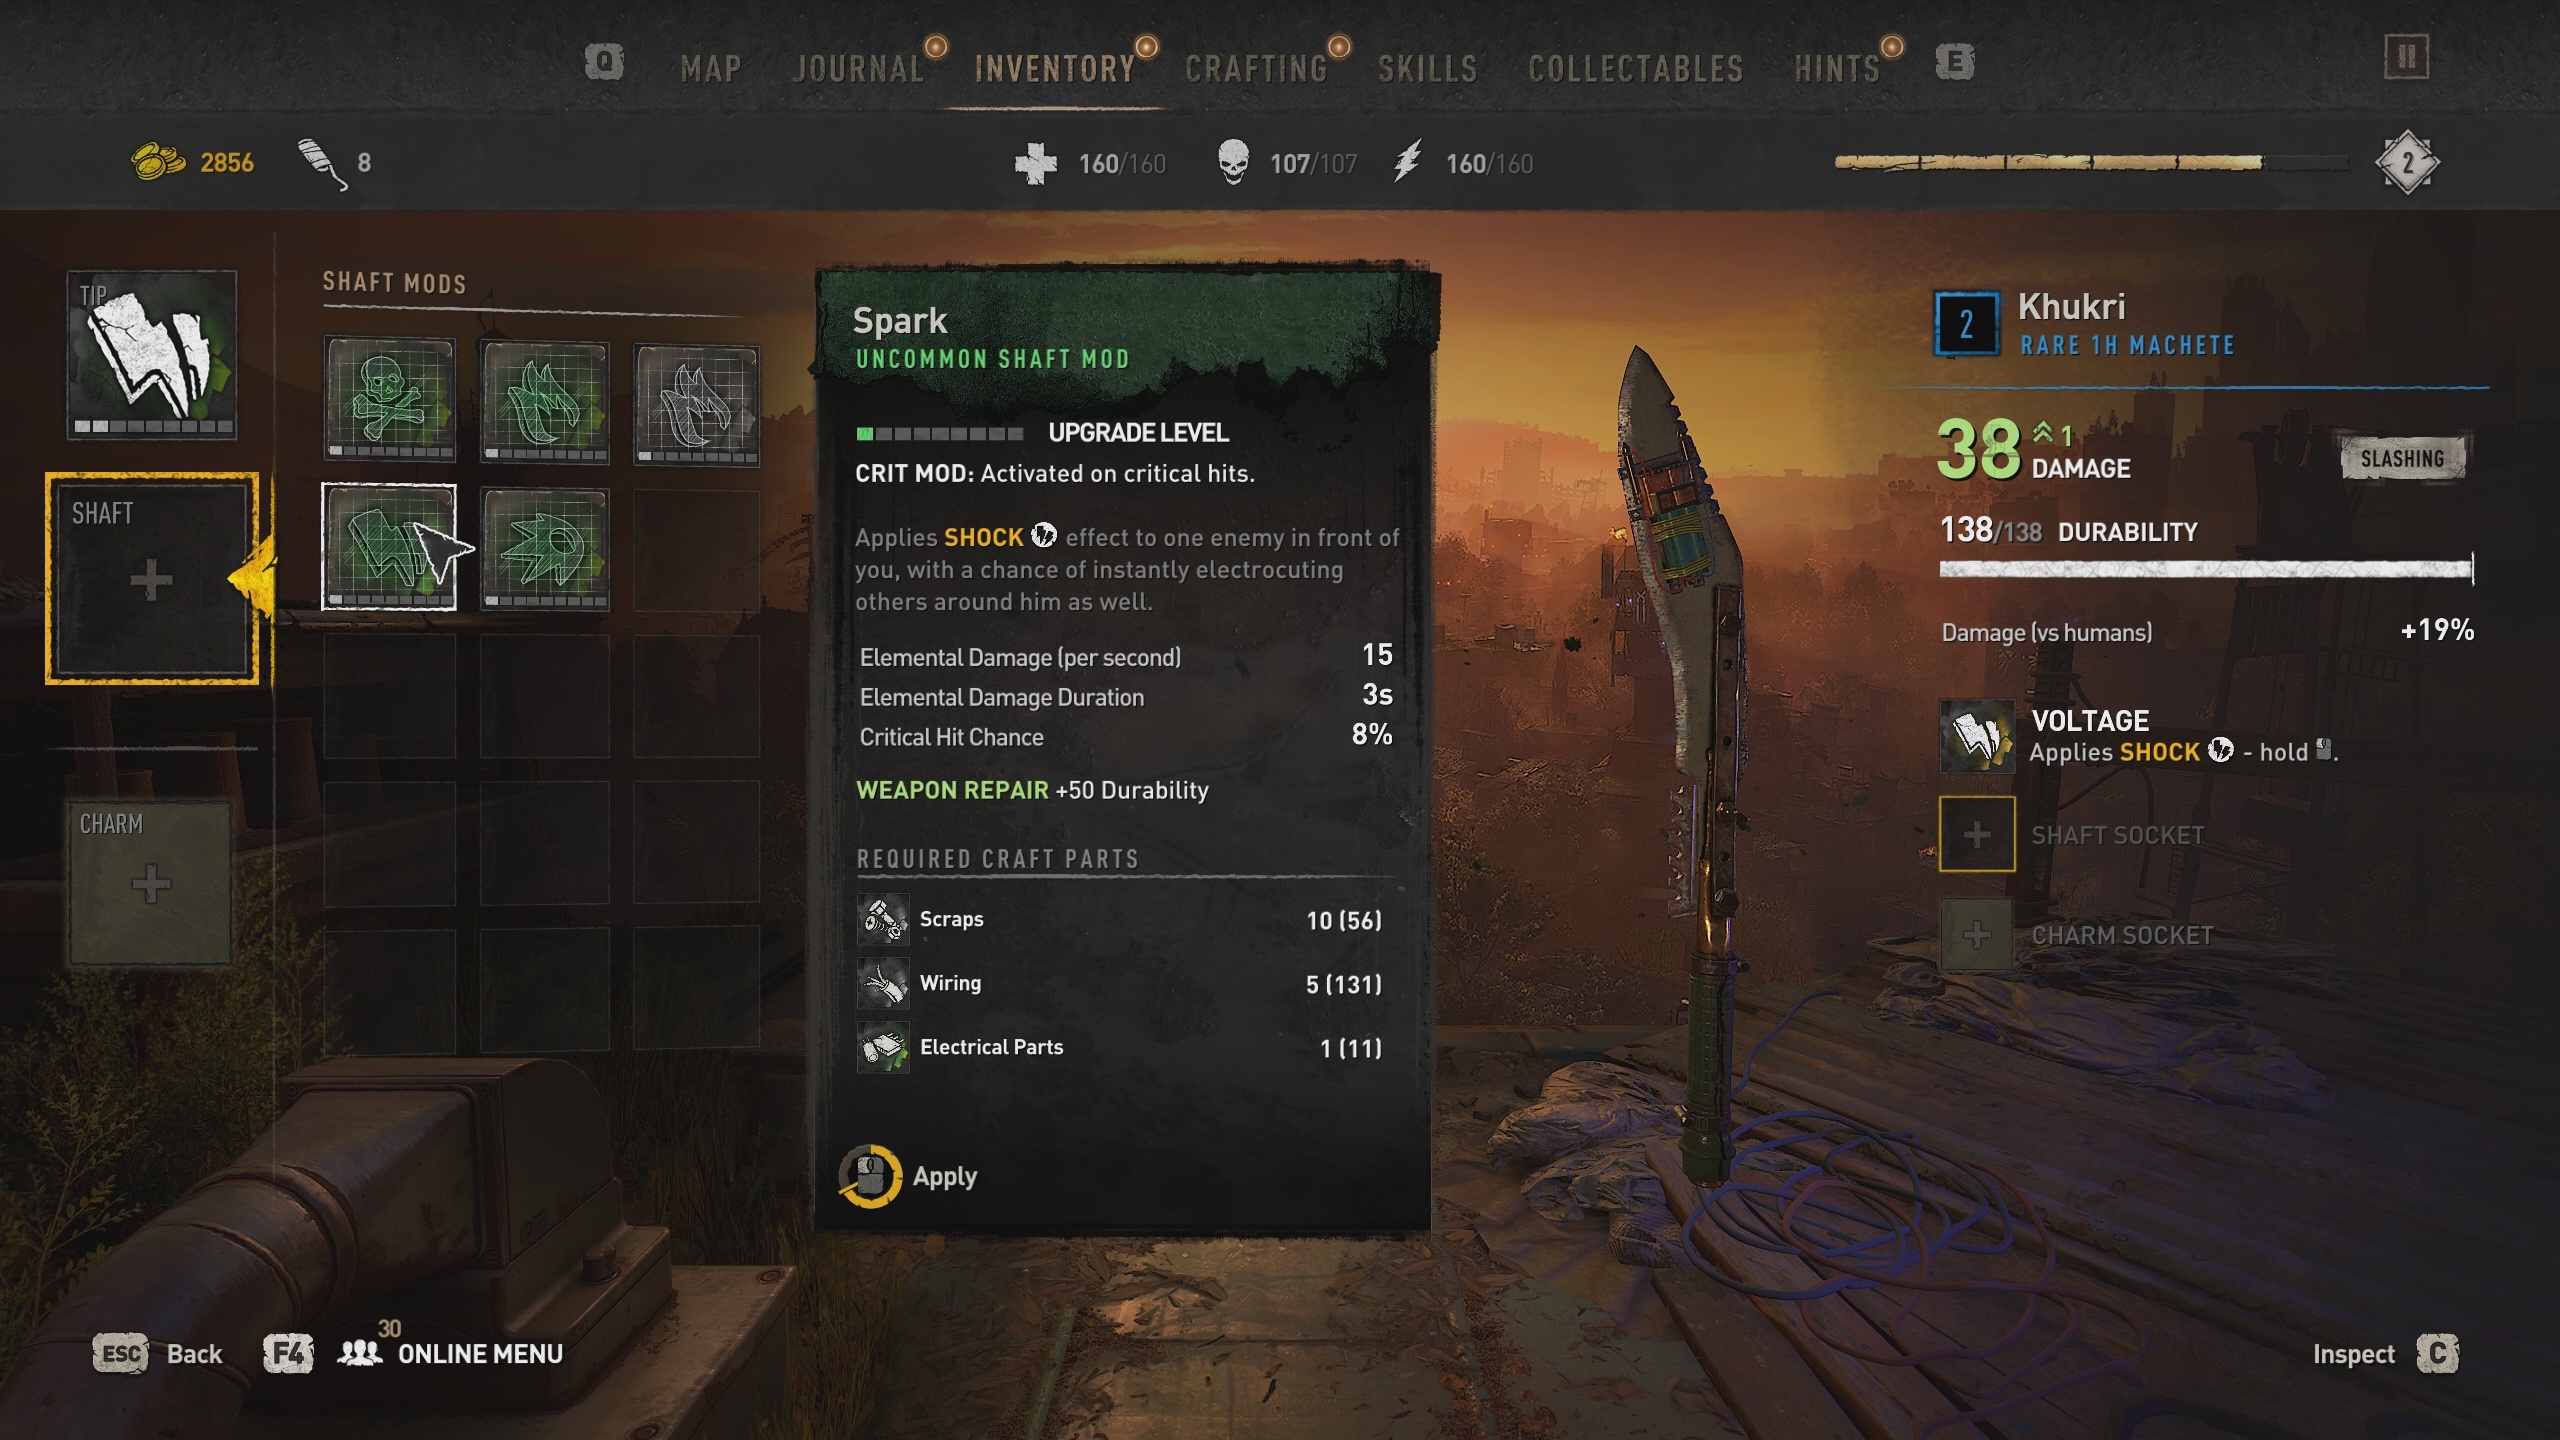This screenshot has height=1440, width=2560.
Task: Open the CRAFTING tab
Action: coord(1256,68)
